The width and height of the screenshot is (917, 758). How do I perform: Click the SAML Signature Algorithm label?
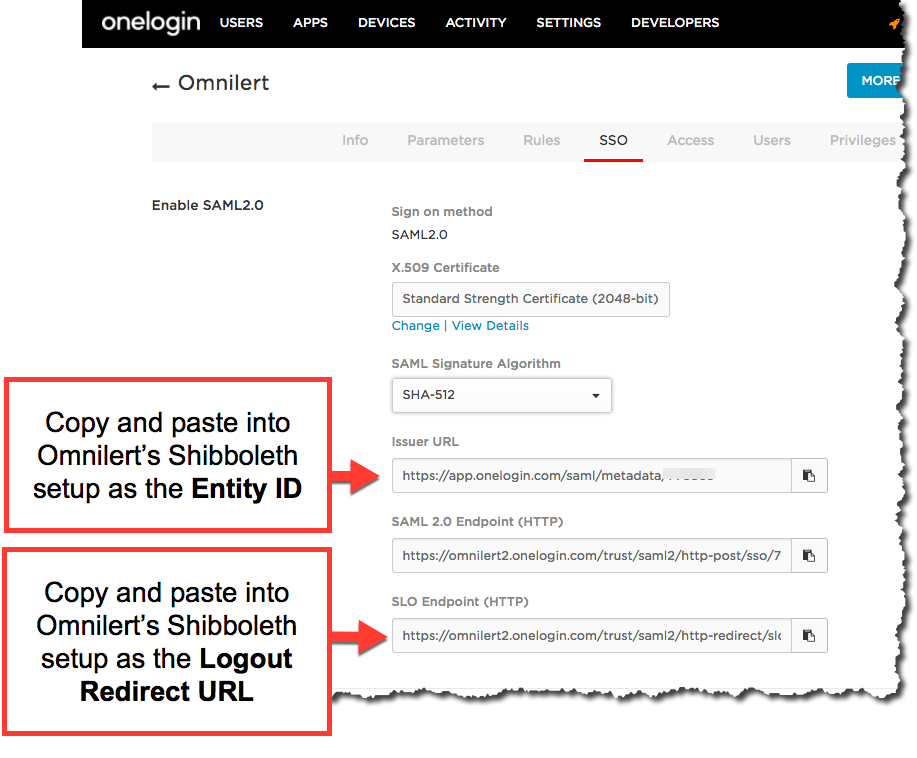coord(476,364)
